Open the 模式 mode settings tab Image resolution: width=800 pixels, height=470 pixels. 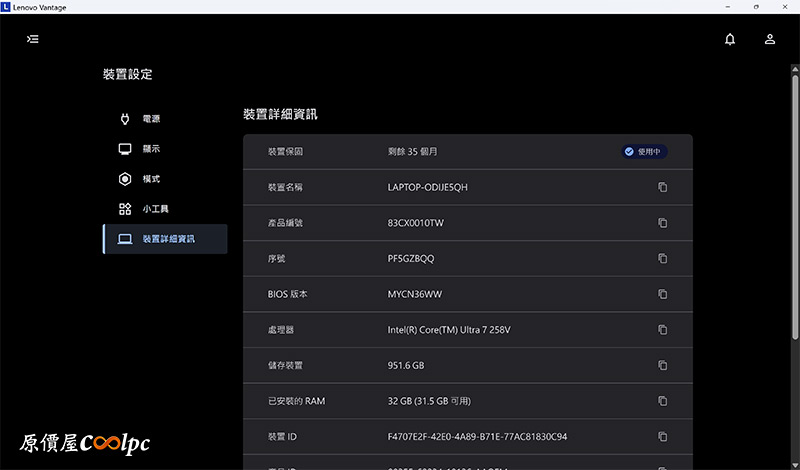pos(165,179)
